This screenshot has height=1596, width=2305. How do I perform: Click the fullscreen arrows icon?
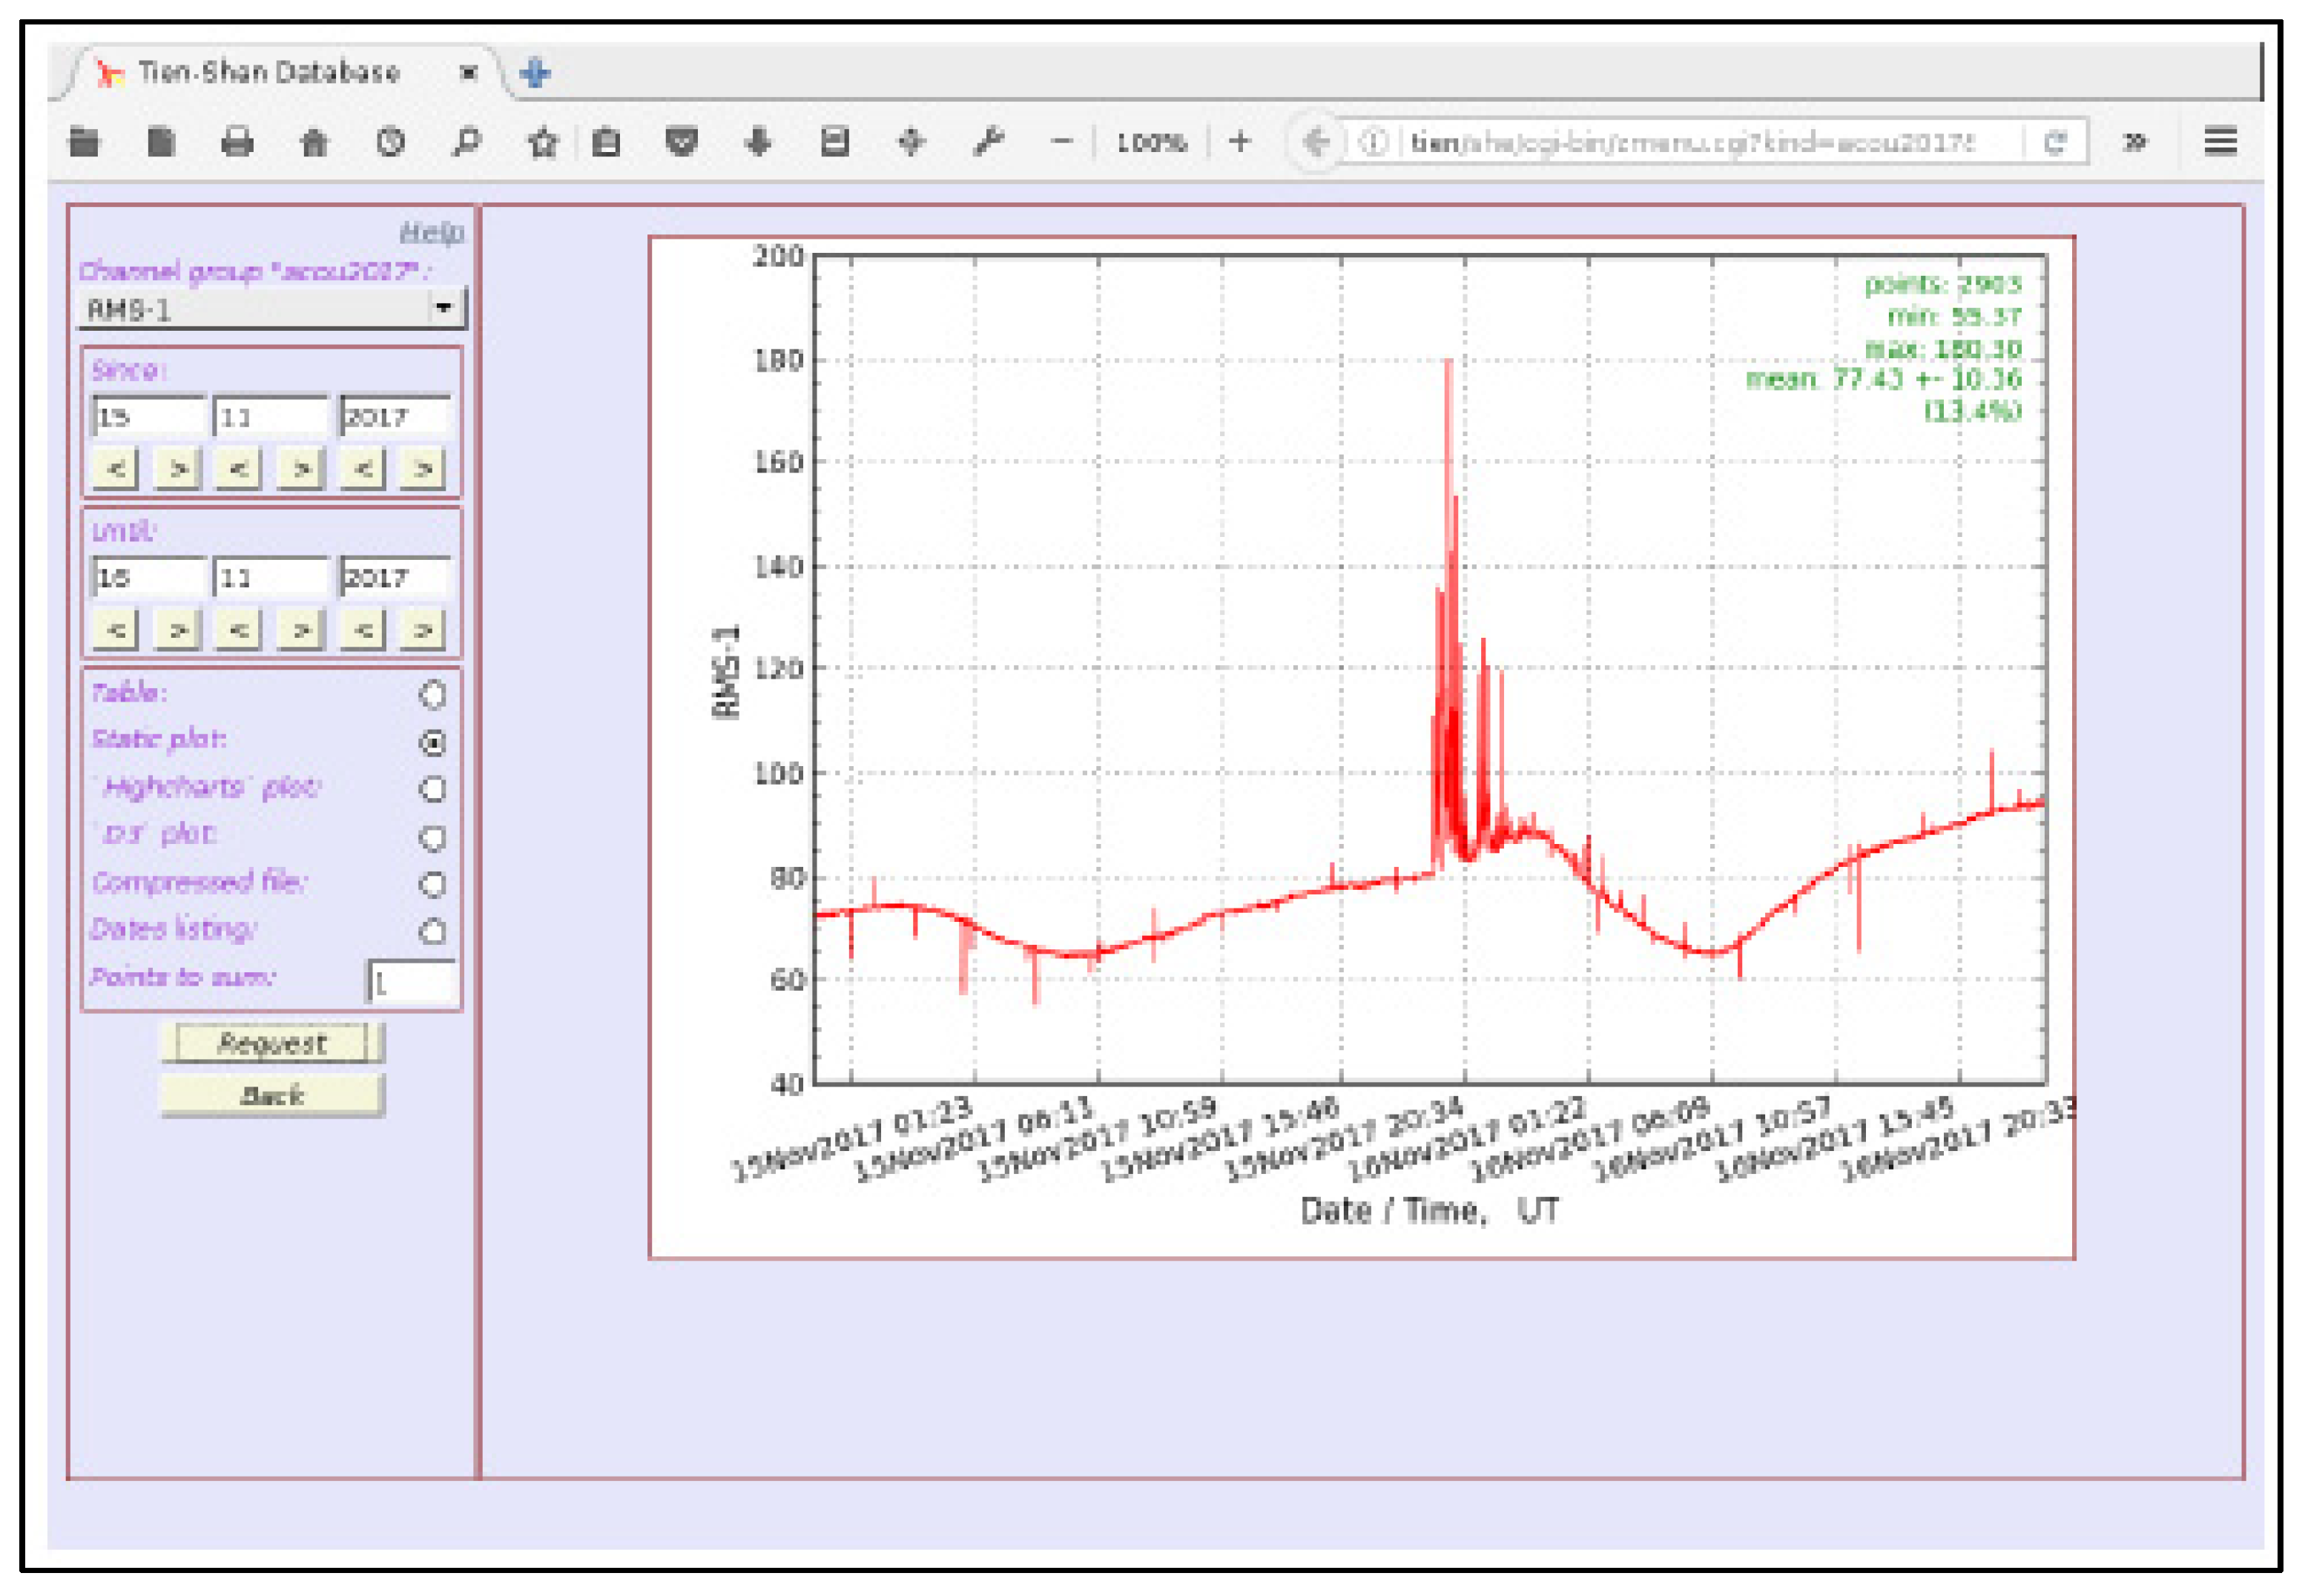910,142
